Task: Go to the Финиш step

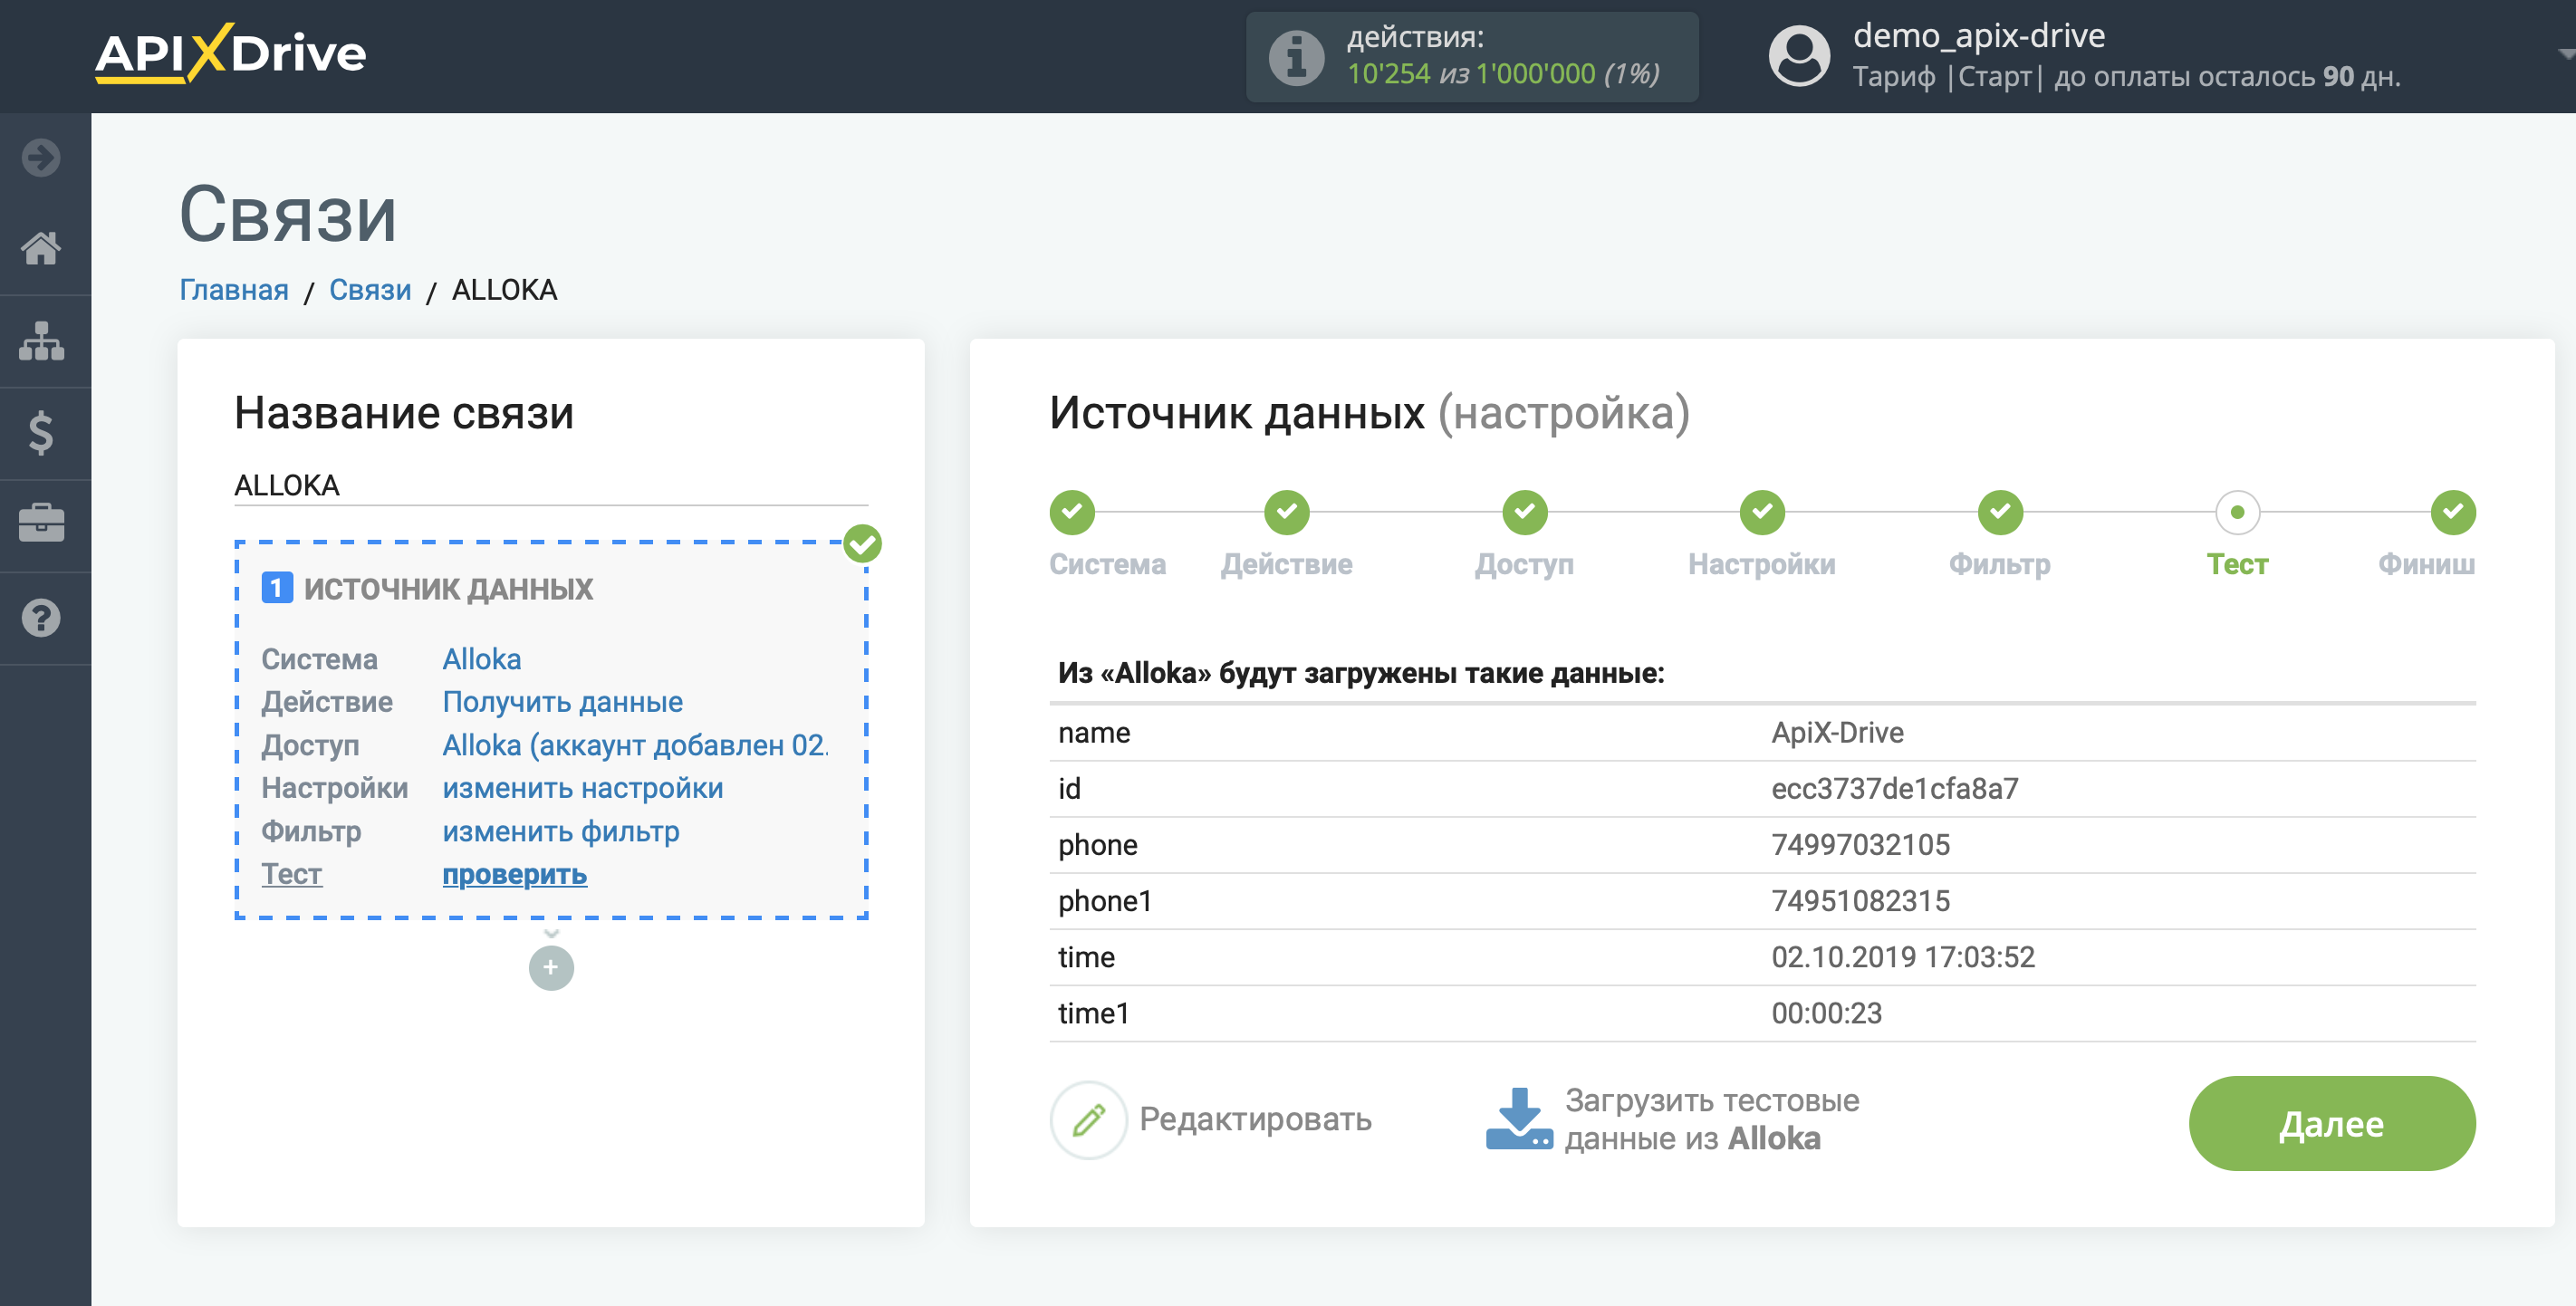Action: [x=2453, y=512]
